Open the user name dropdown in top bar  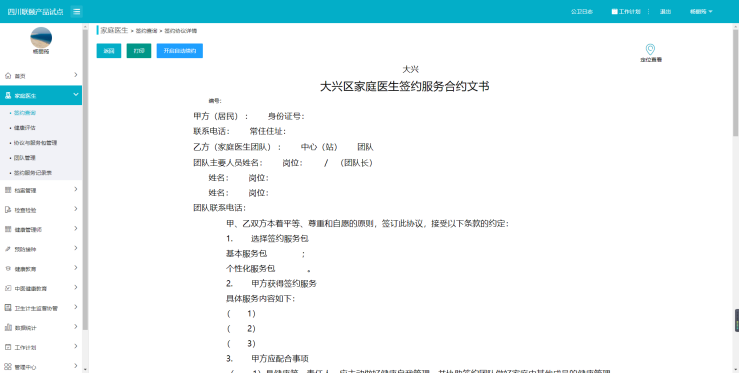701,12
